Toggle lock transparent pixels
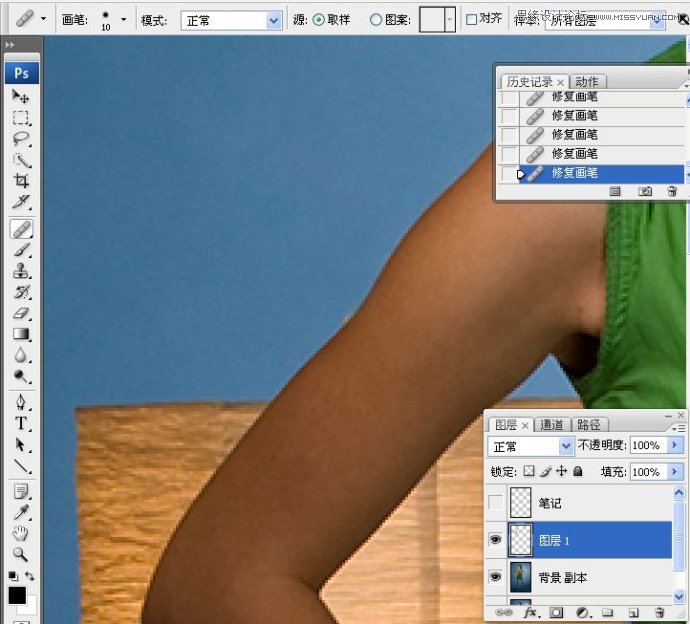The width and height of the screenshot is (690, 624). point(529,471)
